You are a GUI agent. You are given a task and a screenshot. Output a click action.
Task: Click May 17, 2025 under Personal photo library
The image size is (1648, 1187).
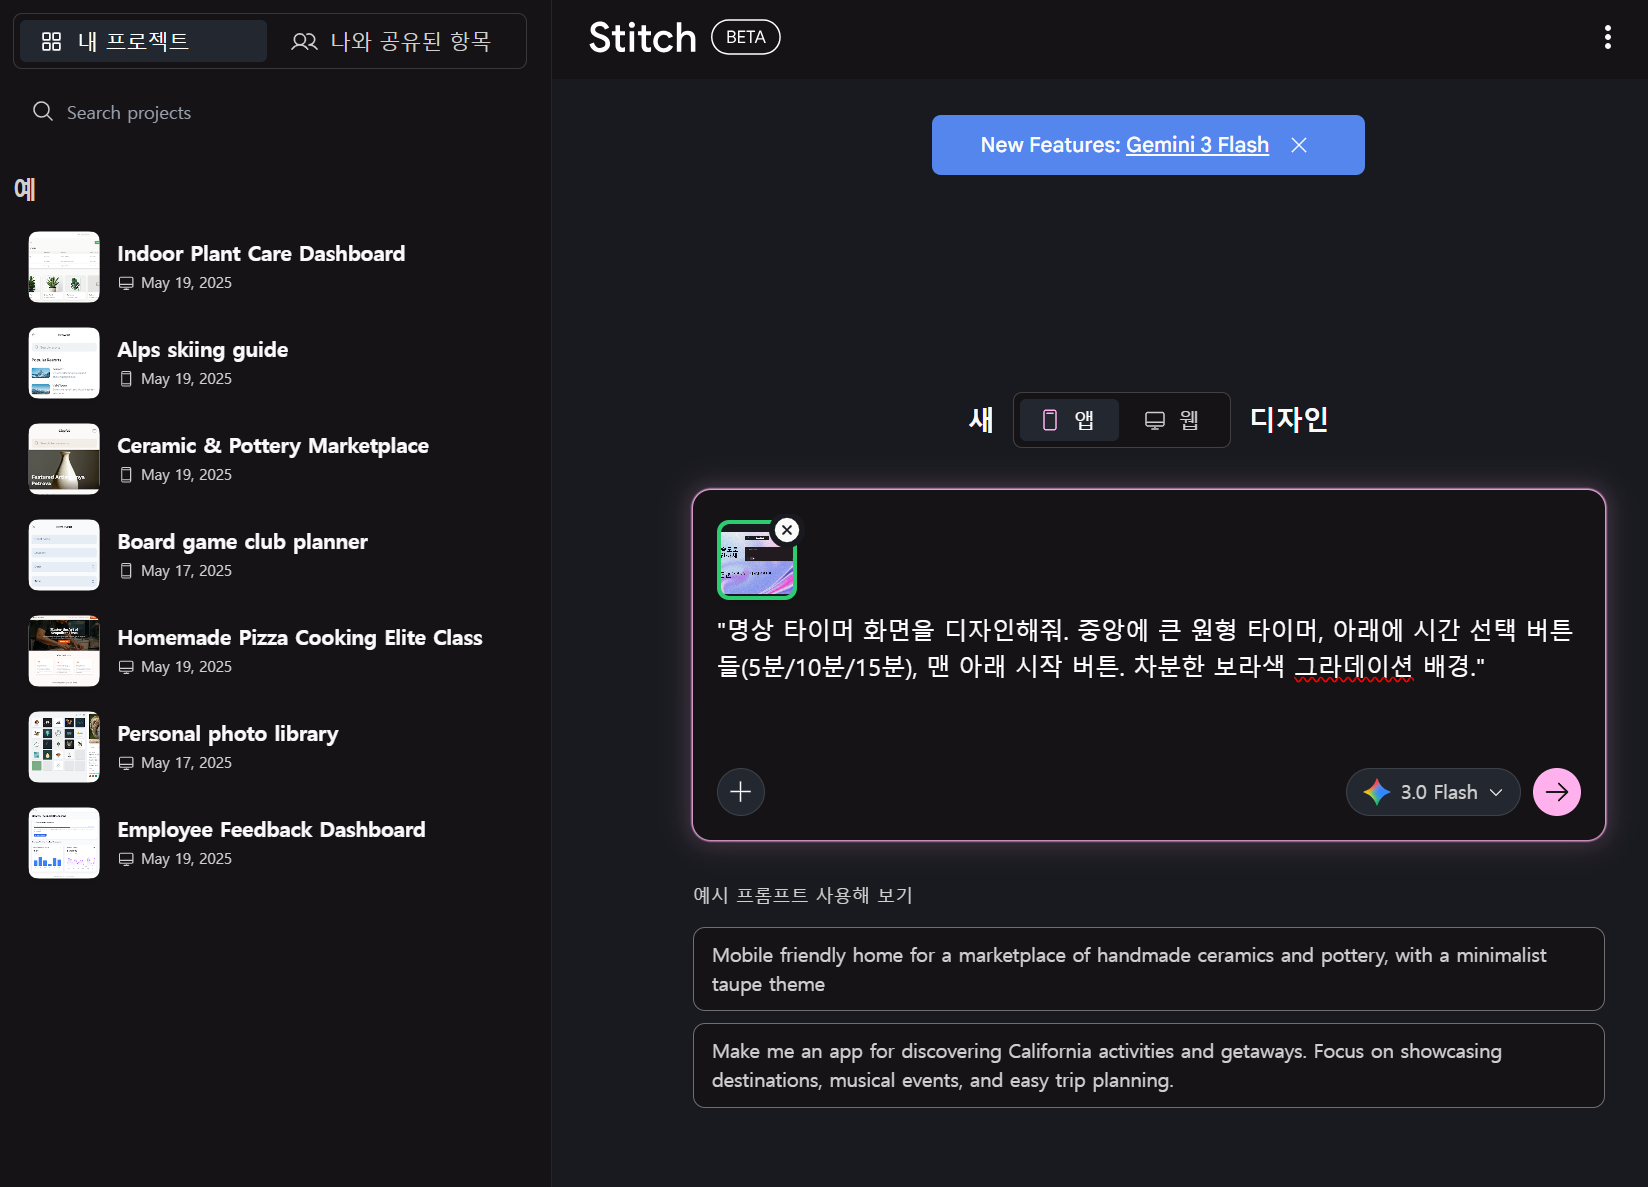tap(186, 763)
